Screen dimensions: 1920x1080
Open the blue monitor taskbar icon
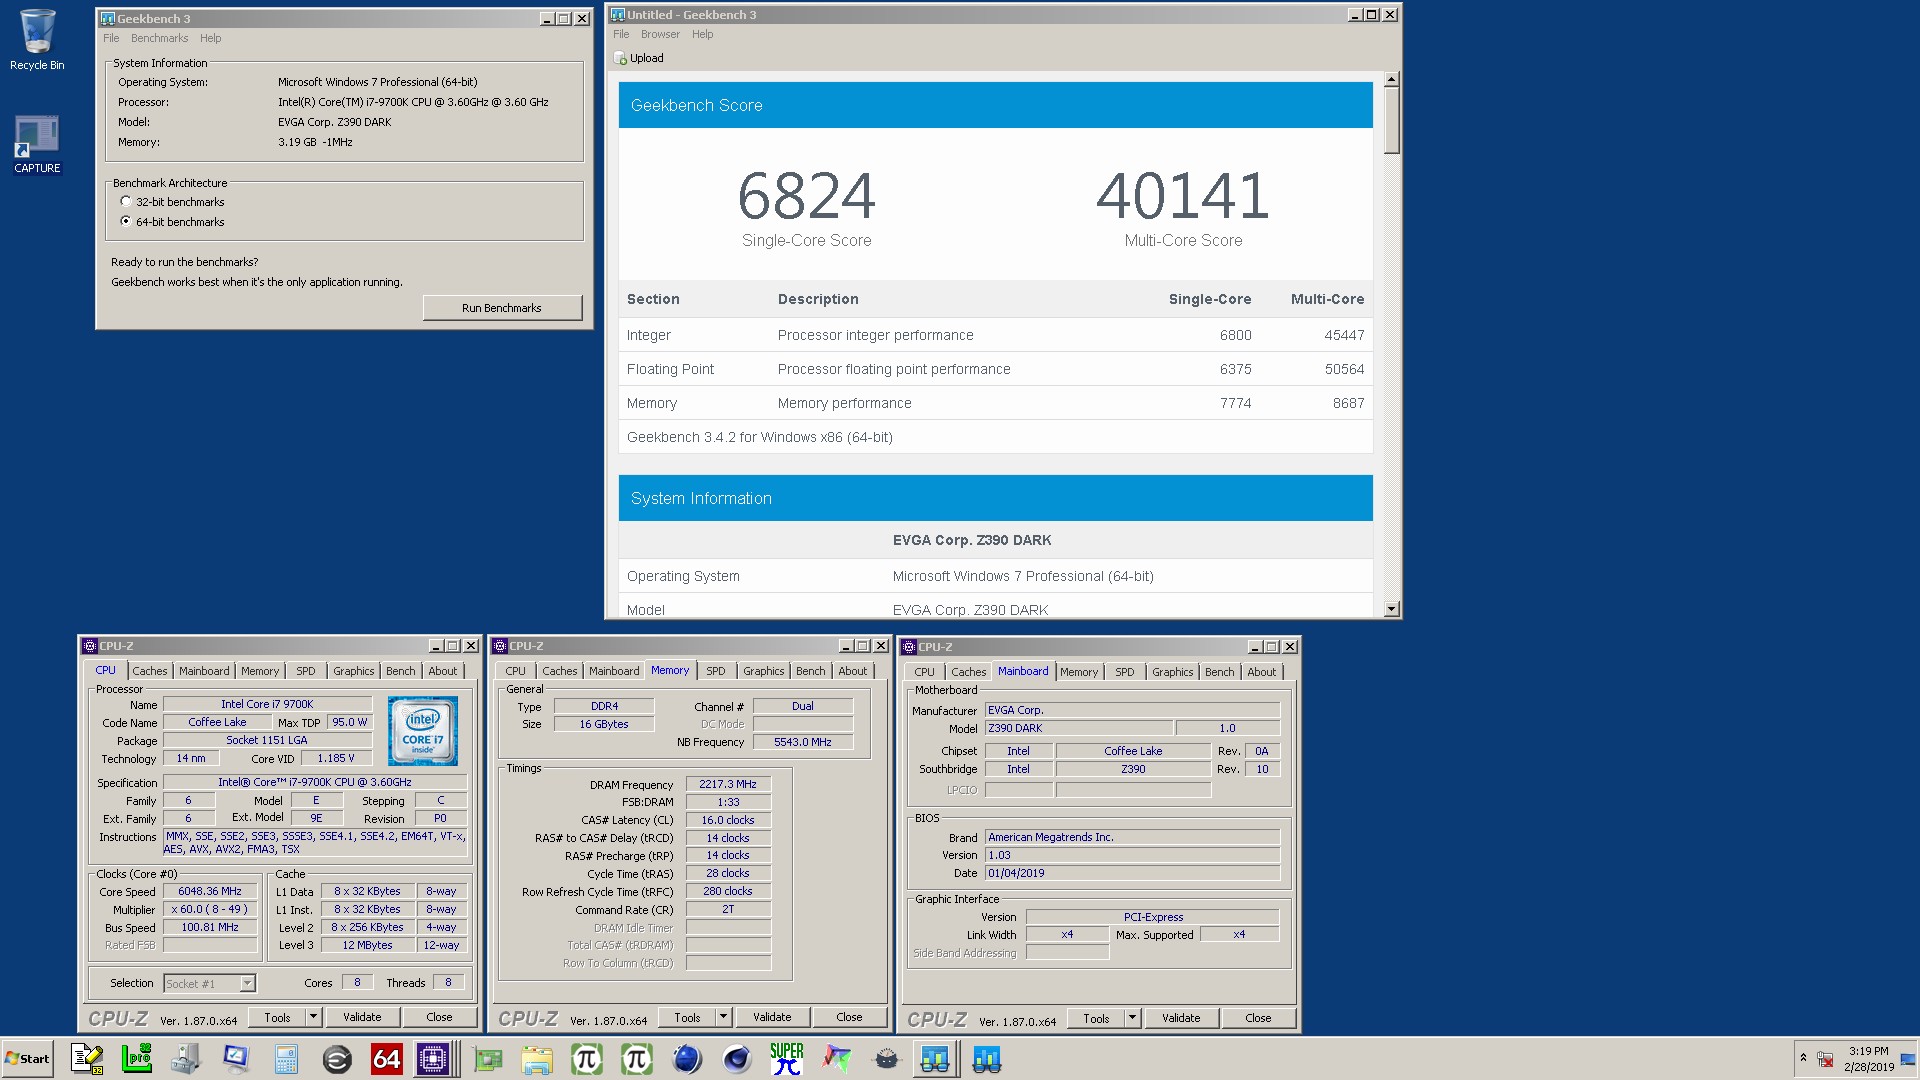[x=236, y=1059]
